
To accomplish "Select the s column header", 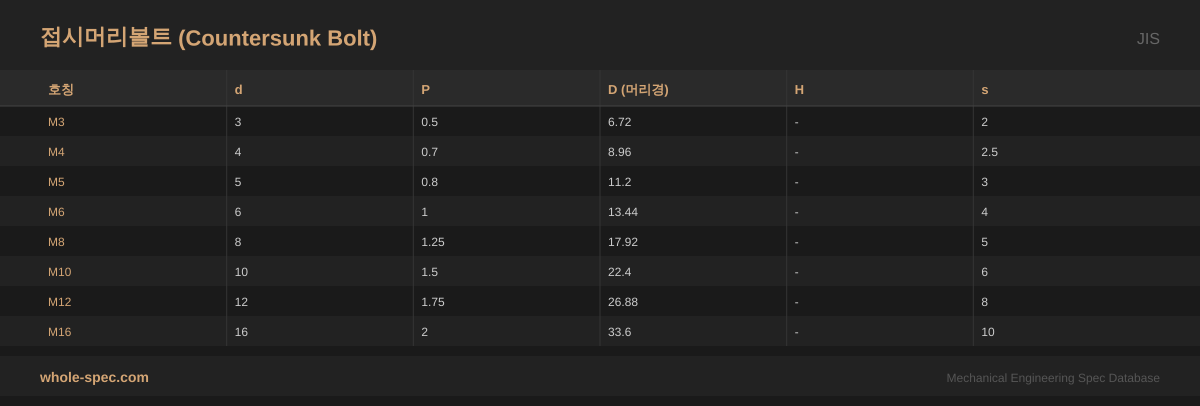I will point(984,89).
